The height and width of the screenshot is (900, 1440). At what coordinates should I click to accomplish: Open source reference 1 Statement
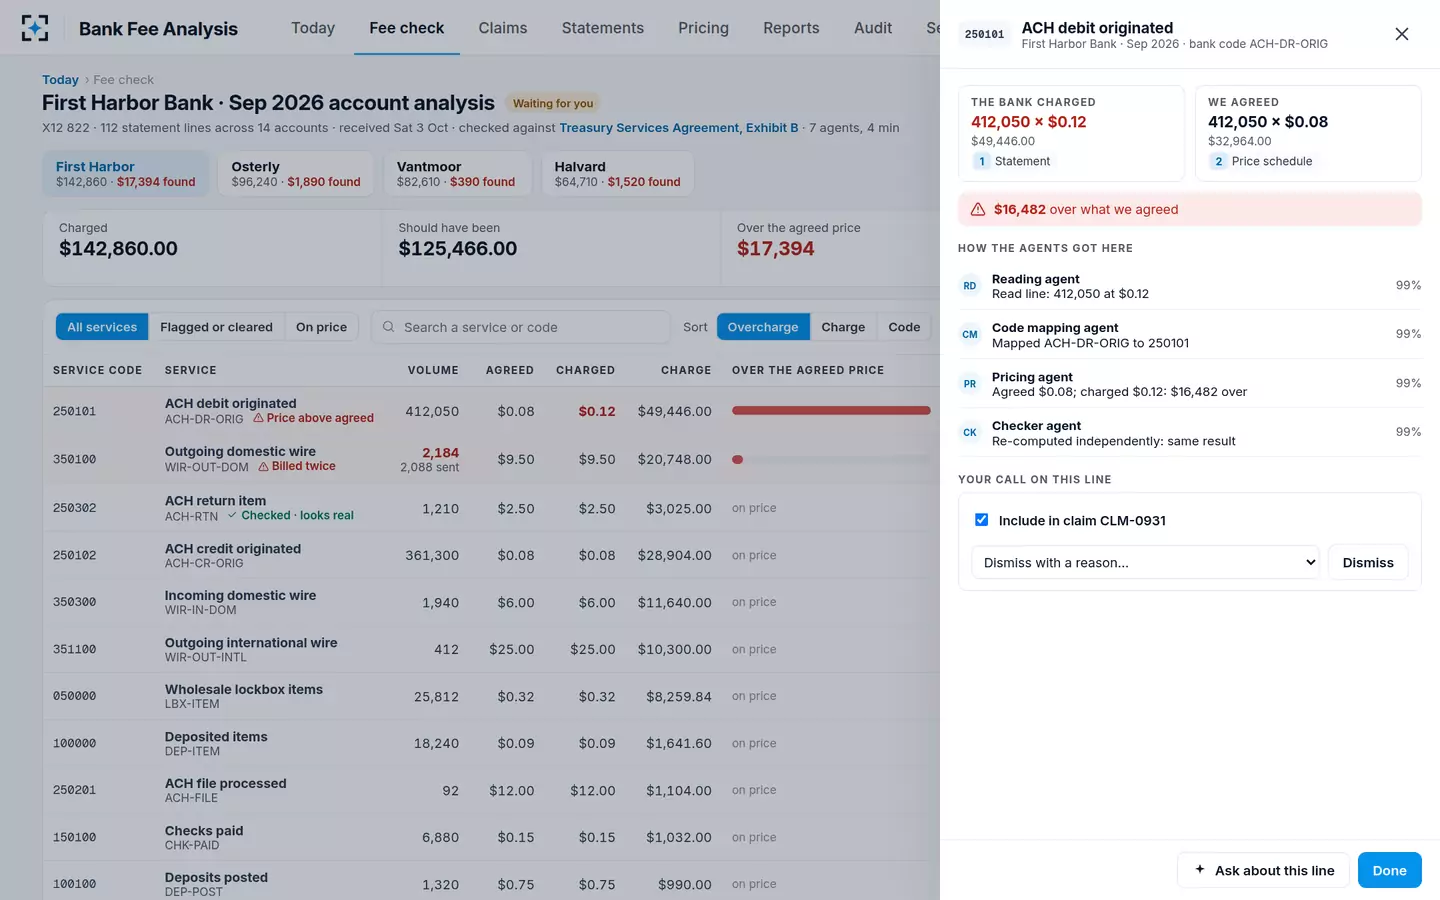(x=1011, y=161)
